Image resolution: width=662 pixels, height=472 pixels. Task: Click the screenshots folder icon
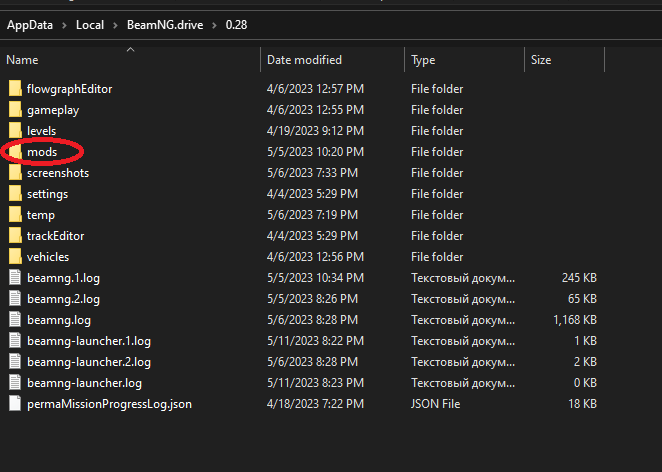[x=15, y=173]
